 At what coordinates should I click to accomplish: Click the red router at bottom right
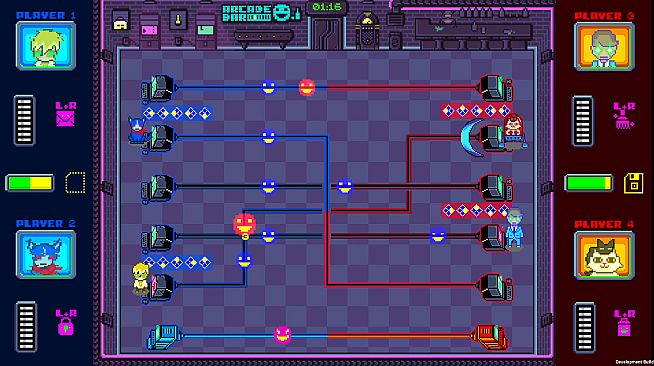(490, 337)
